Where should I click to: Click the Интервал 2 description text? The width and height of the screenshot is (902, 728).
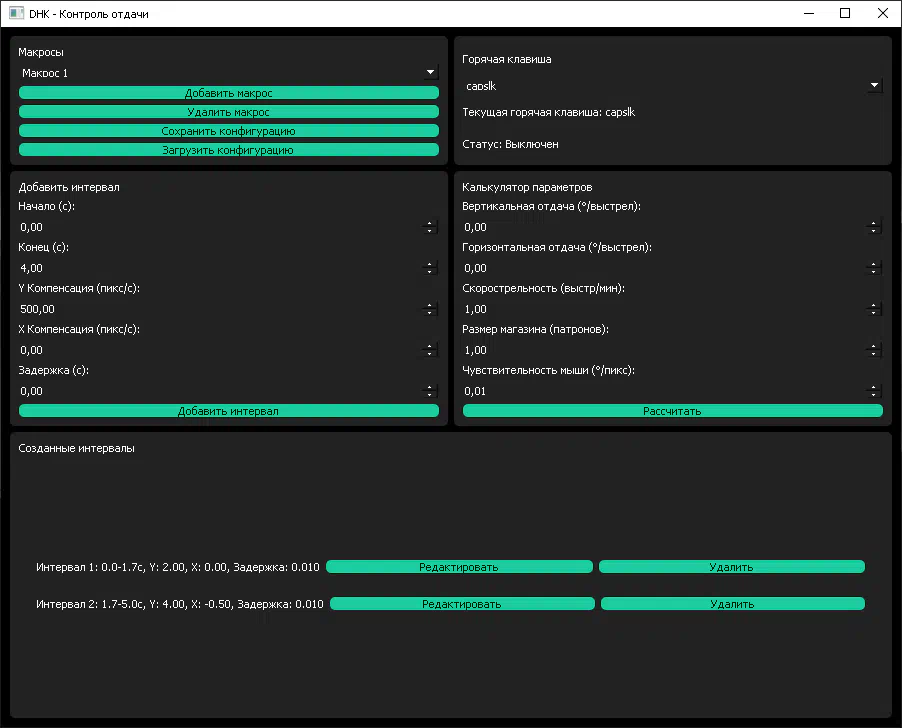coord(179,604)
